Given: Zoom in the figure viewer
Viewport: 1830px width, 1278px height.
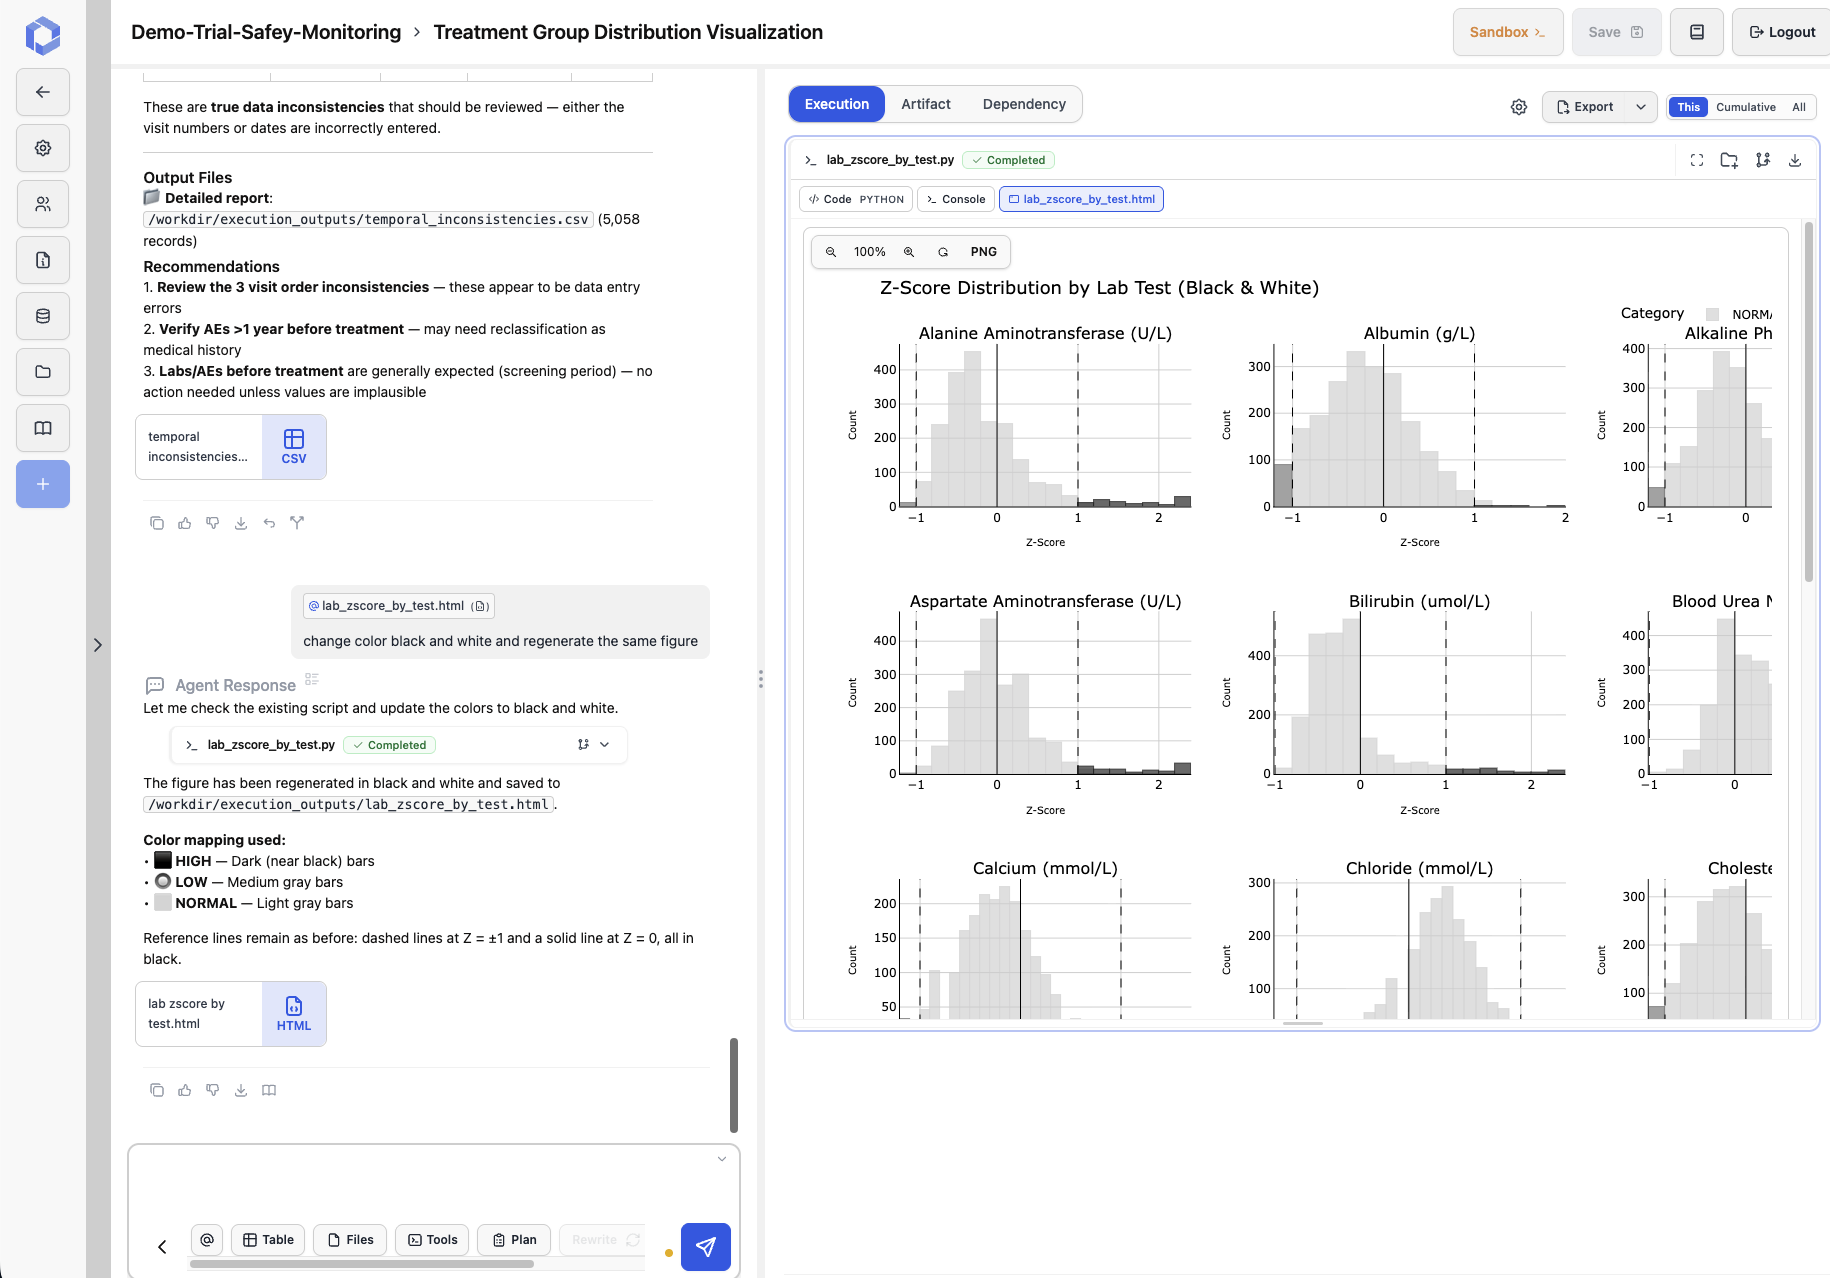Looking at the screenshot, I should click(909, 252).
